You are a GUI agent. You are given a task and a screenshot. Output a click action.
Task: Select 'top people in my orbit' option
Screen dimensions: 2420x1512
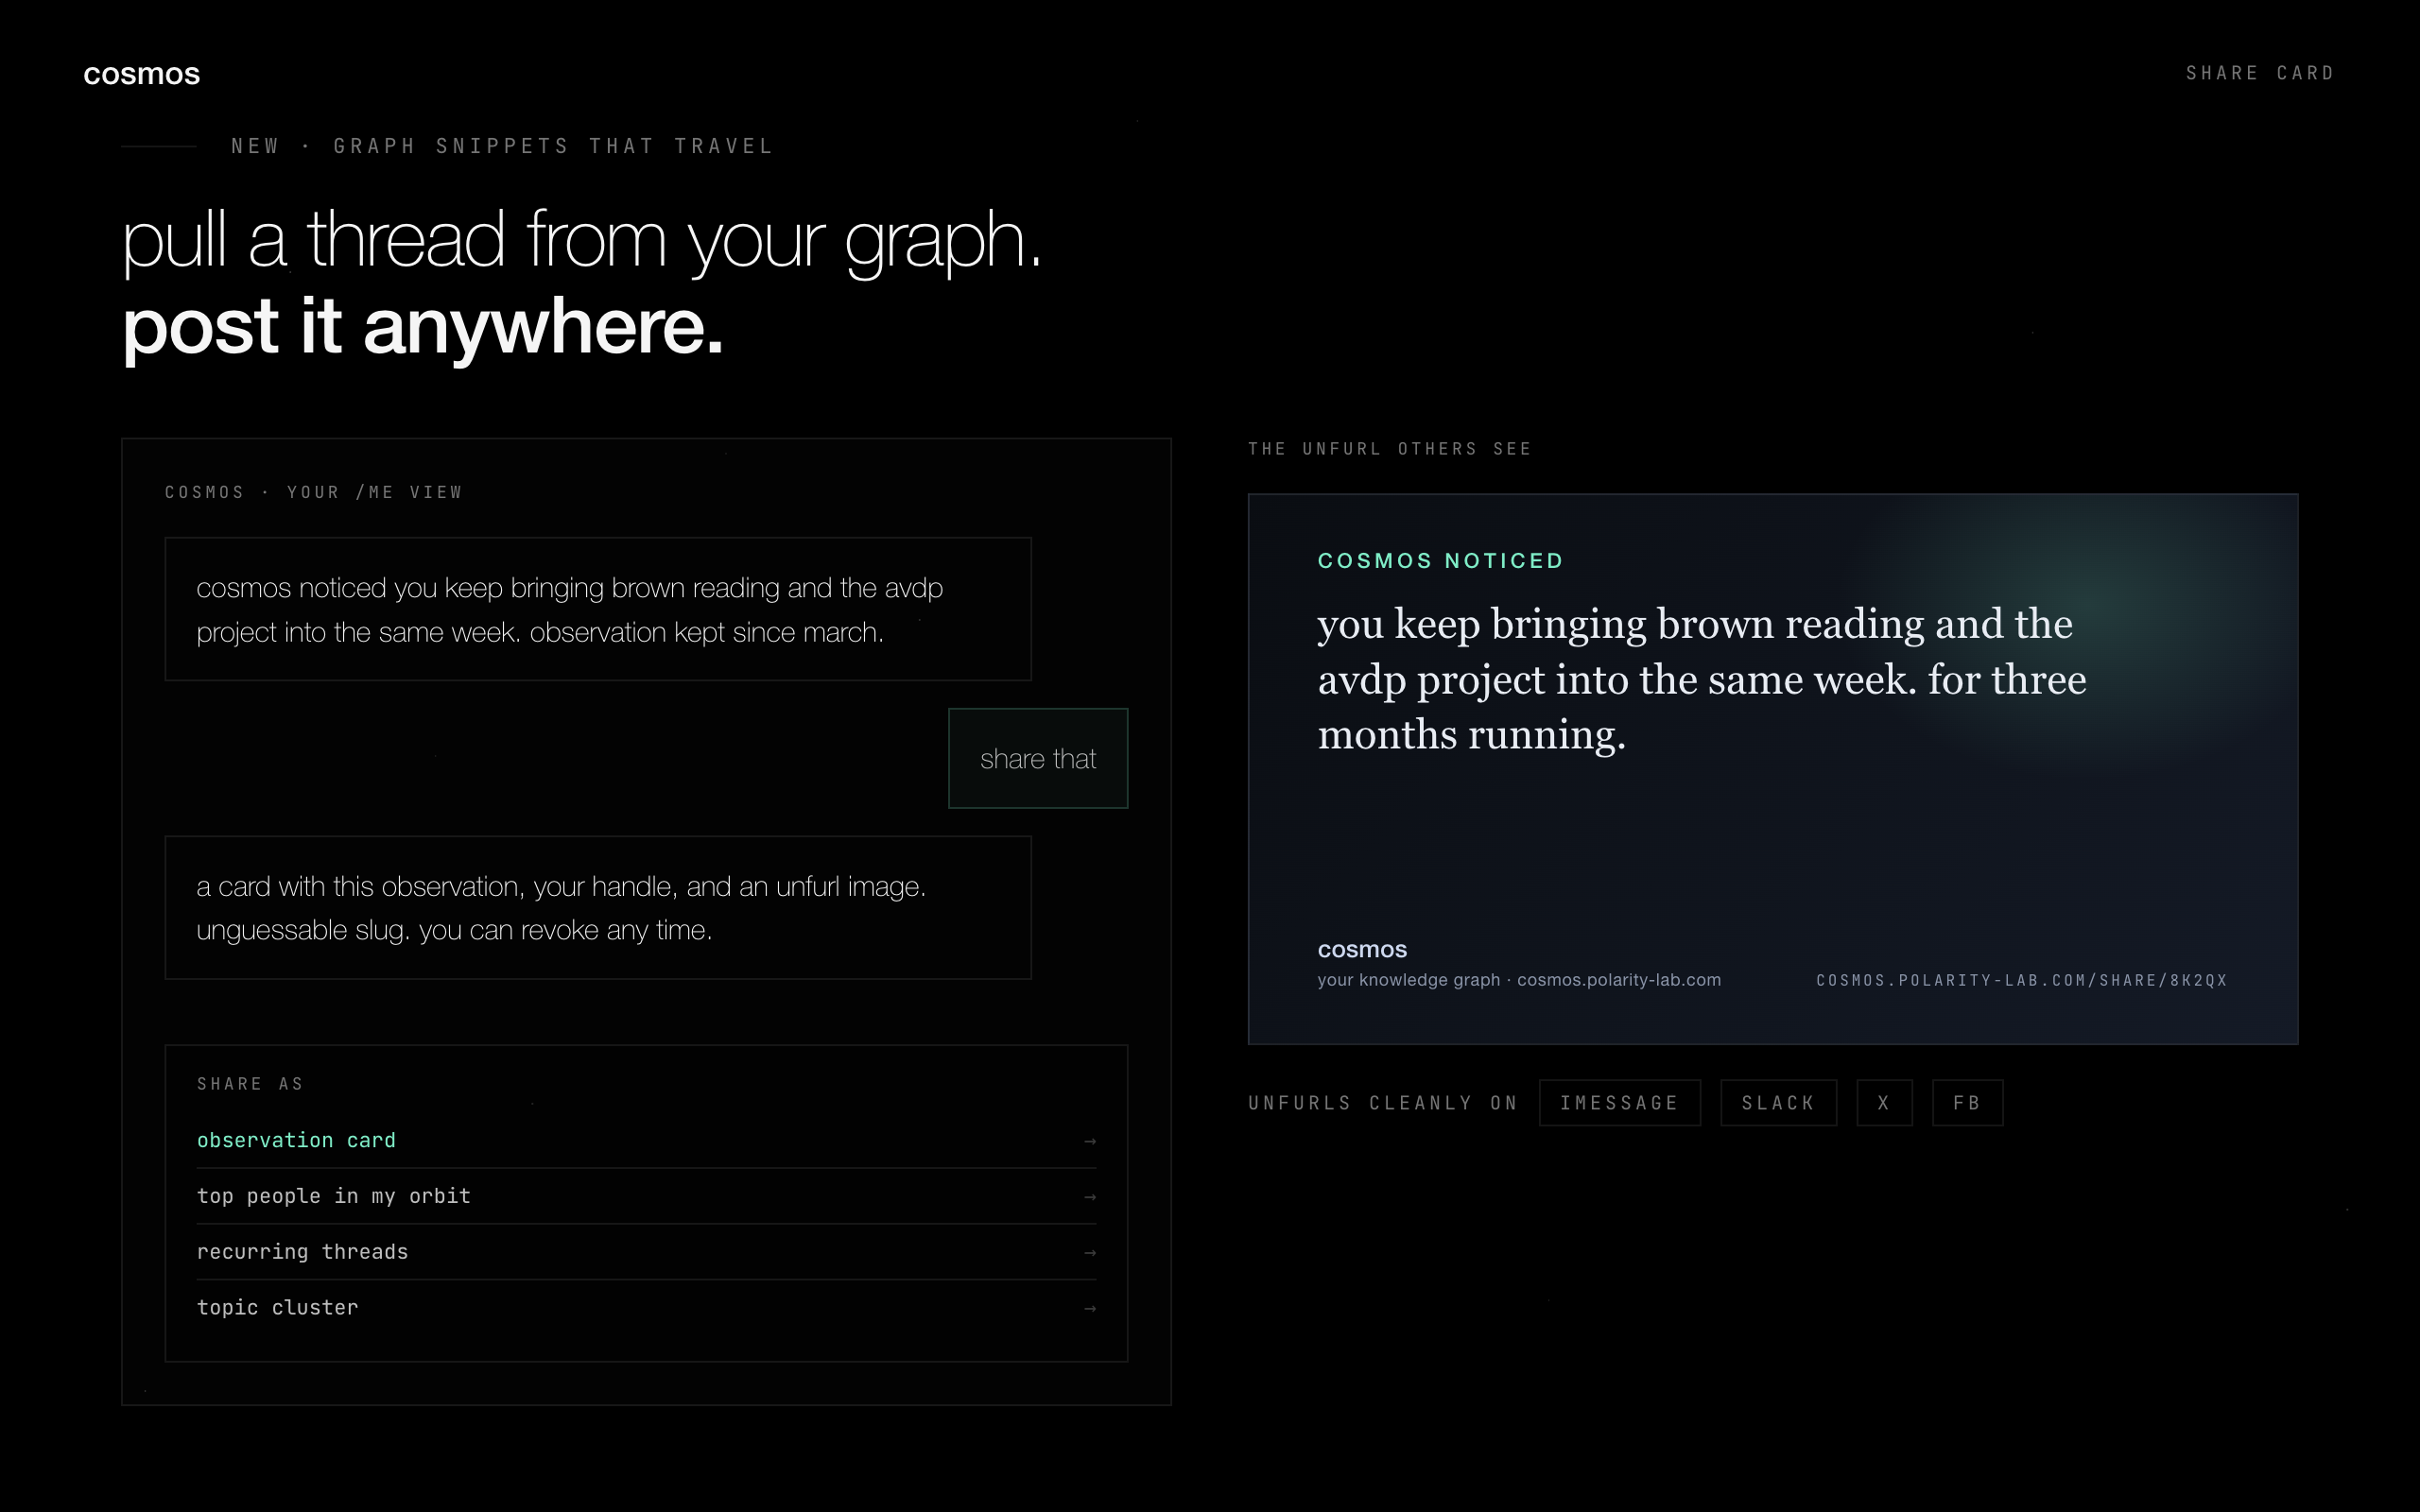click(x=646, y=1196)
